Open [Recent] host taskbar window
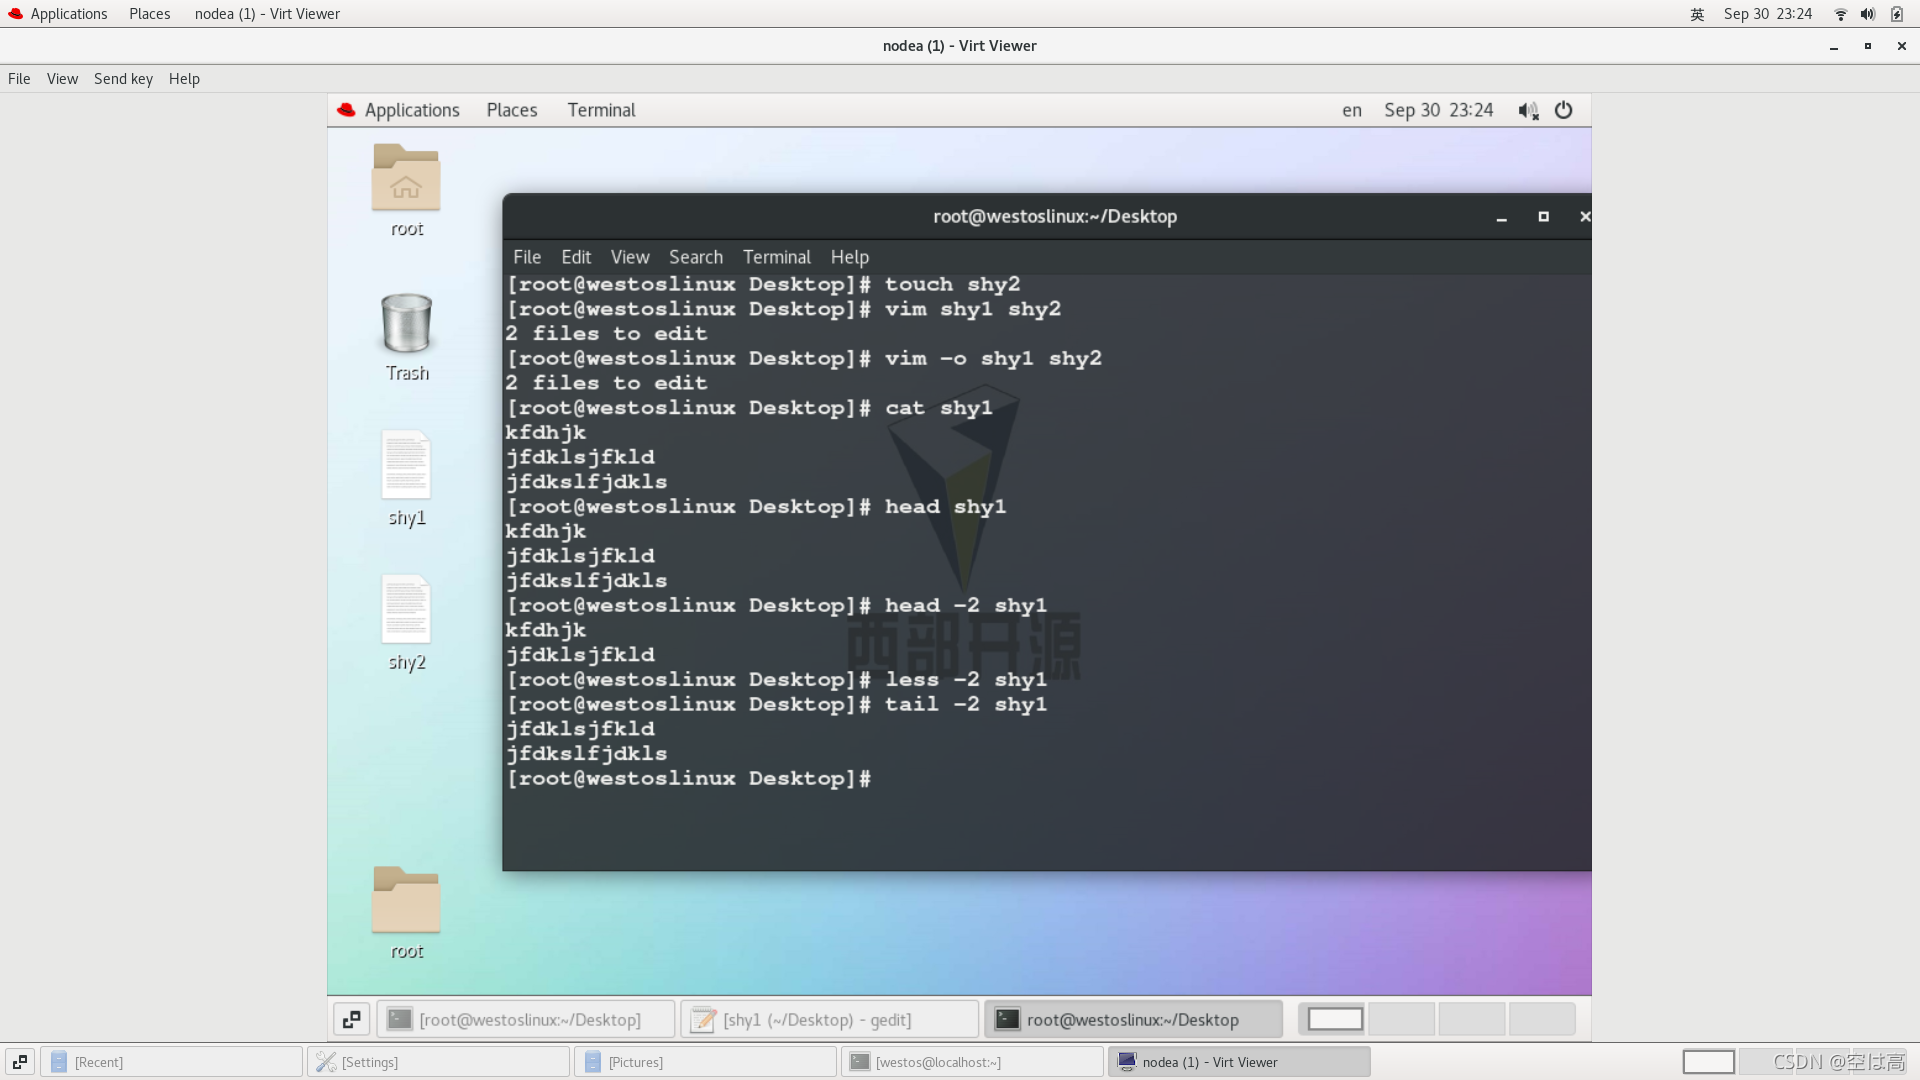 click(x=171, y=1062)
